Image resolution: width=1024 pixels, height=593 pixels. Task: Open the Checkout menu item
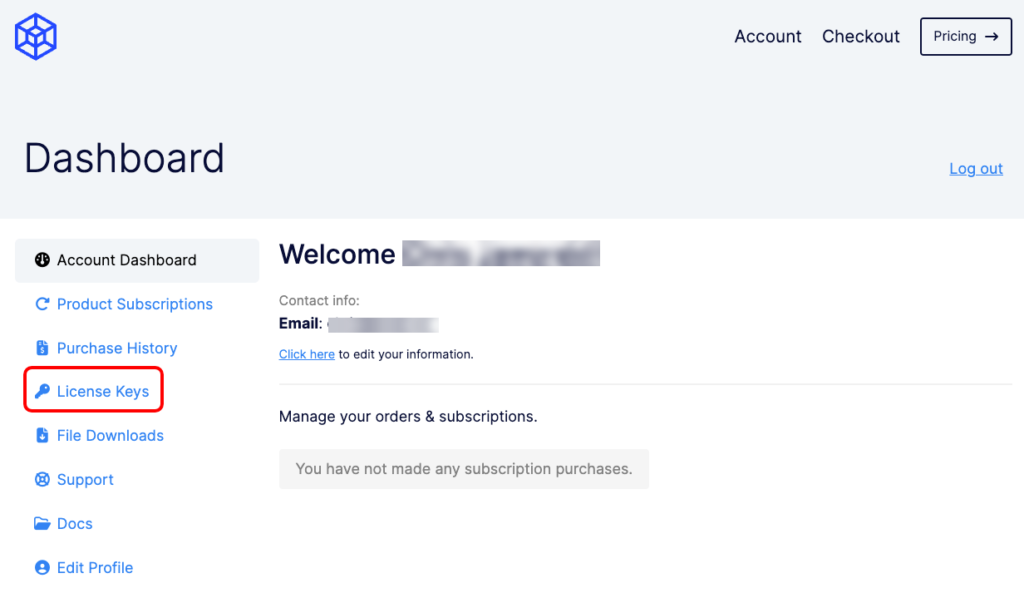click(860, 37)
